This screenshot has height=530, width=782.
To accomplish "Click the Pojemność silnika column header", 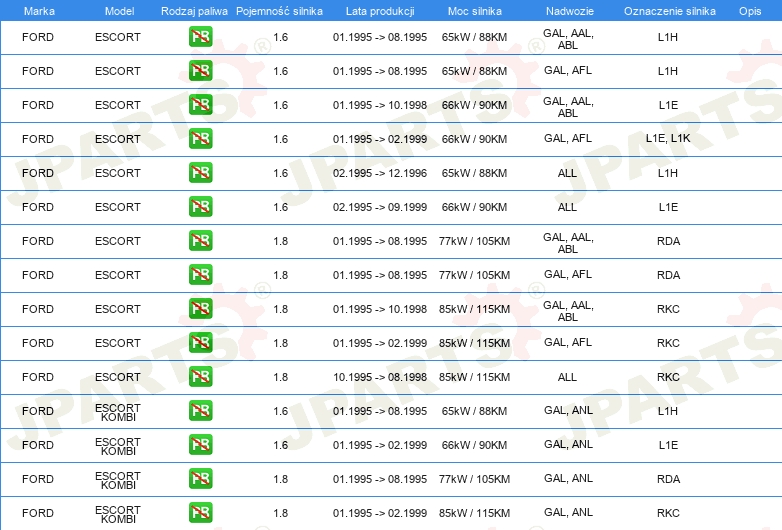I will point(279,11).
